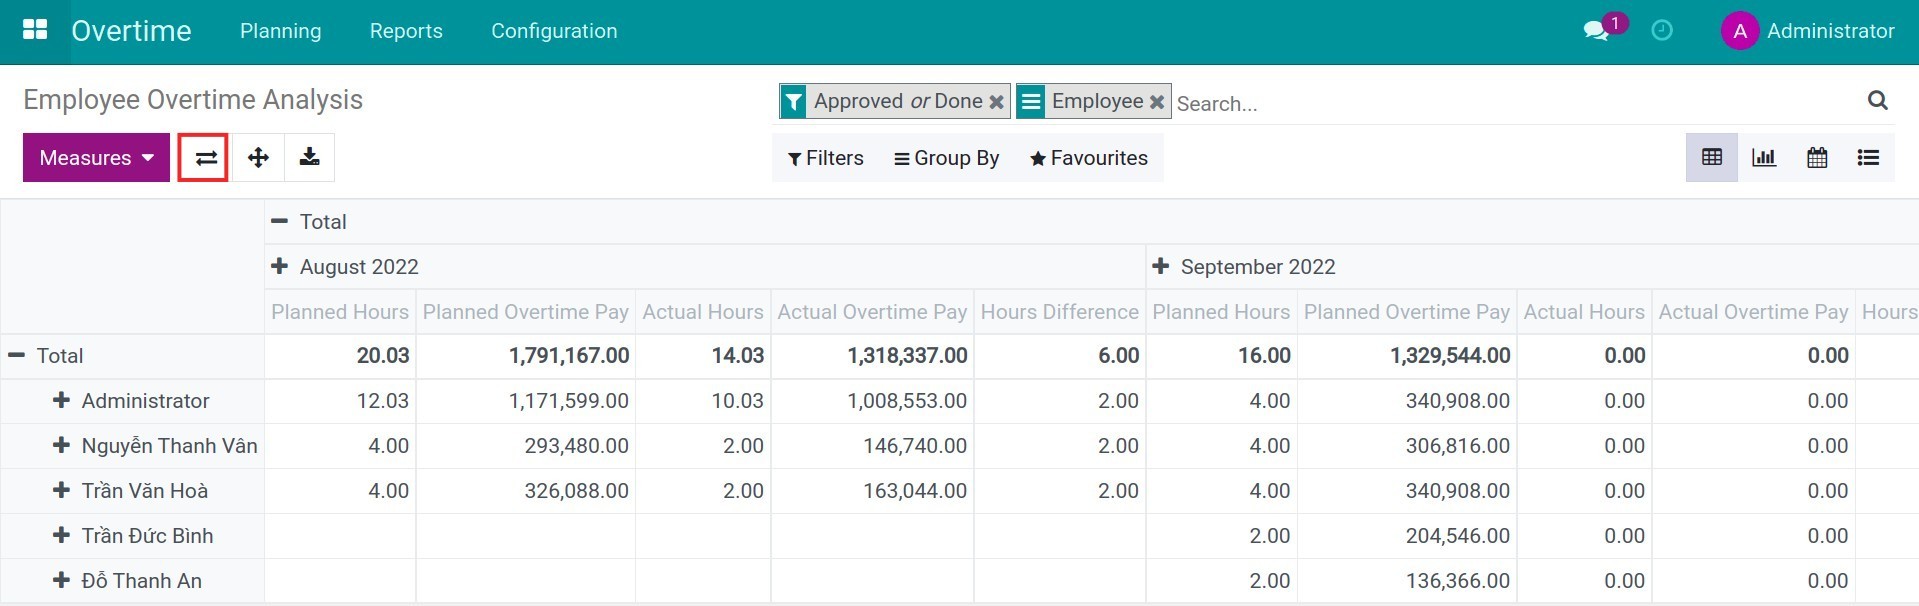Screen dimensions: 1919x606
Task: Sort by August Hours Difference header
Action: [1060, 312]
